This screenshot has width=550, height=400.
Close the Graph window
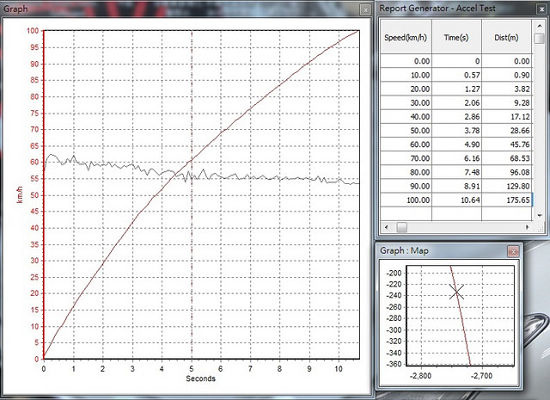click(365, 9)
